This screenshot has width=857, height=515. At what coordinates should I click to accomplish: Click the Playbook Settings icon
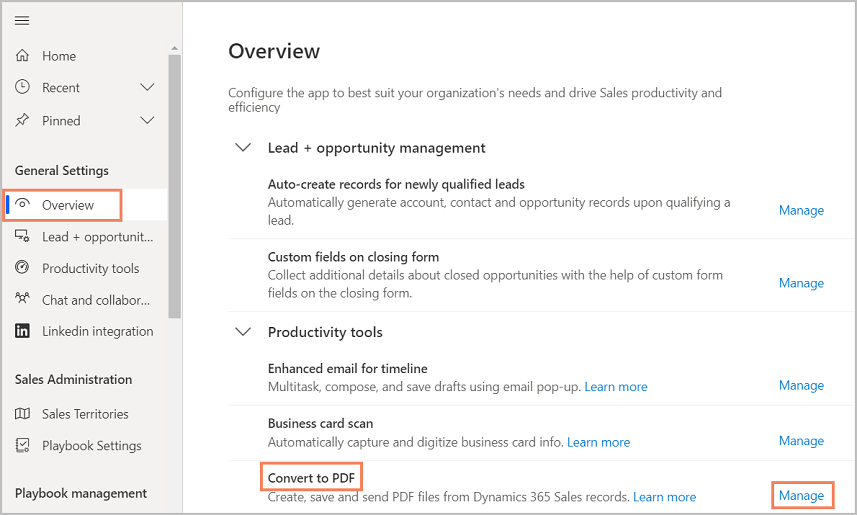(23, 446)
